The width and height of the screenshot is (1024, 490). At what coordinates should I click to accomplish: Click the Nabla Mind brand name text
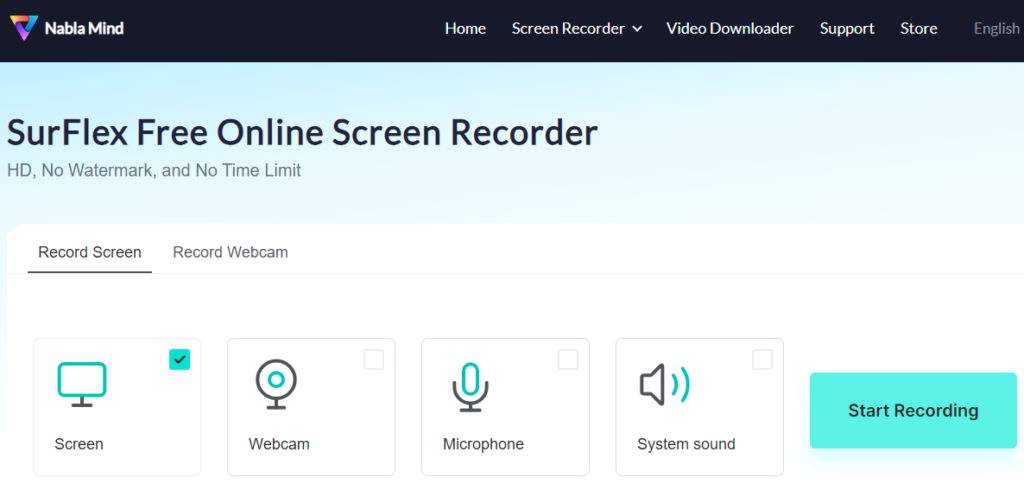[x=84, y=28]
